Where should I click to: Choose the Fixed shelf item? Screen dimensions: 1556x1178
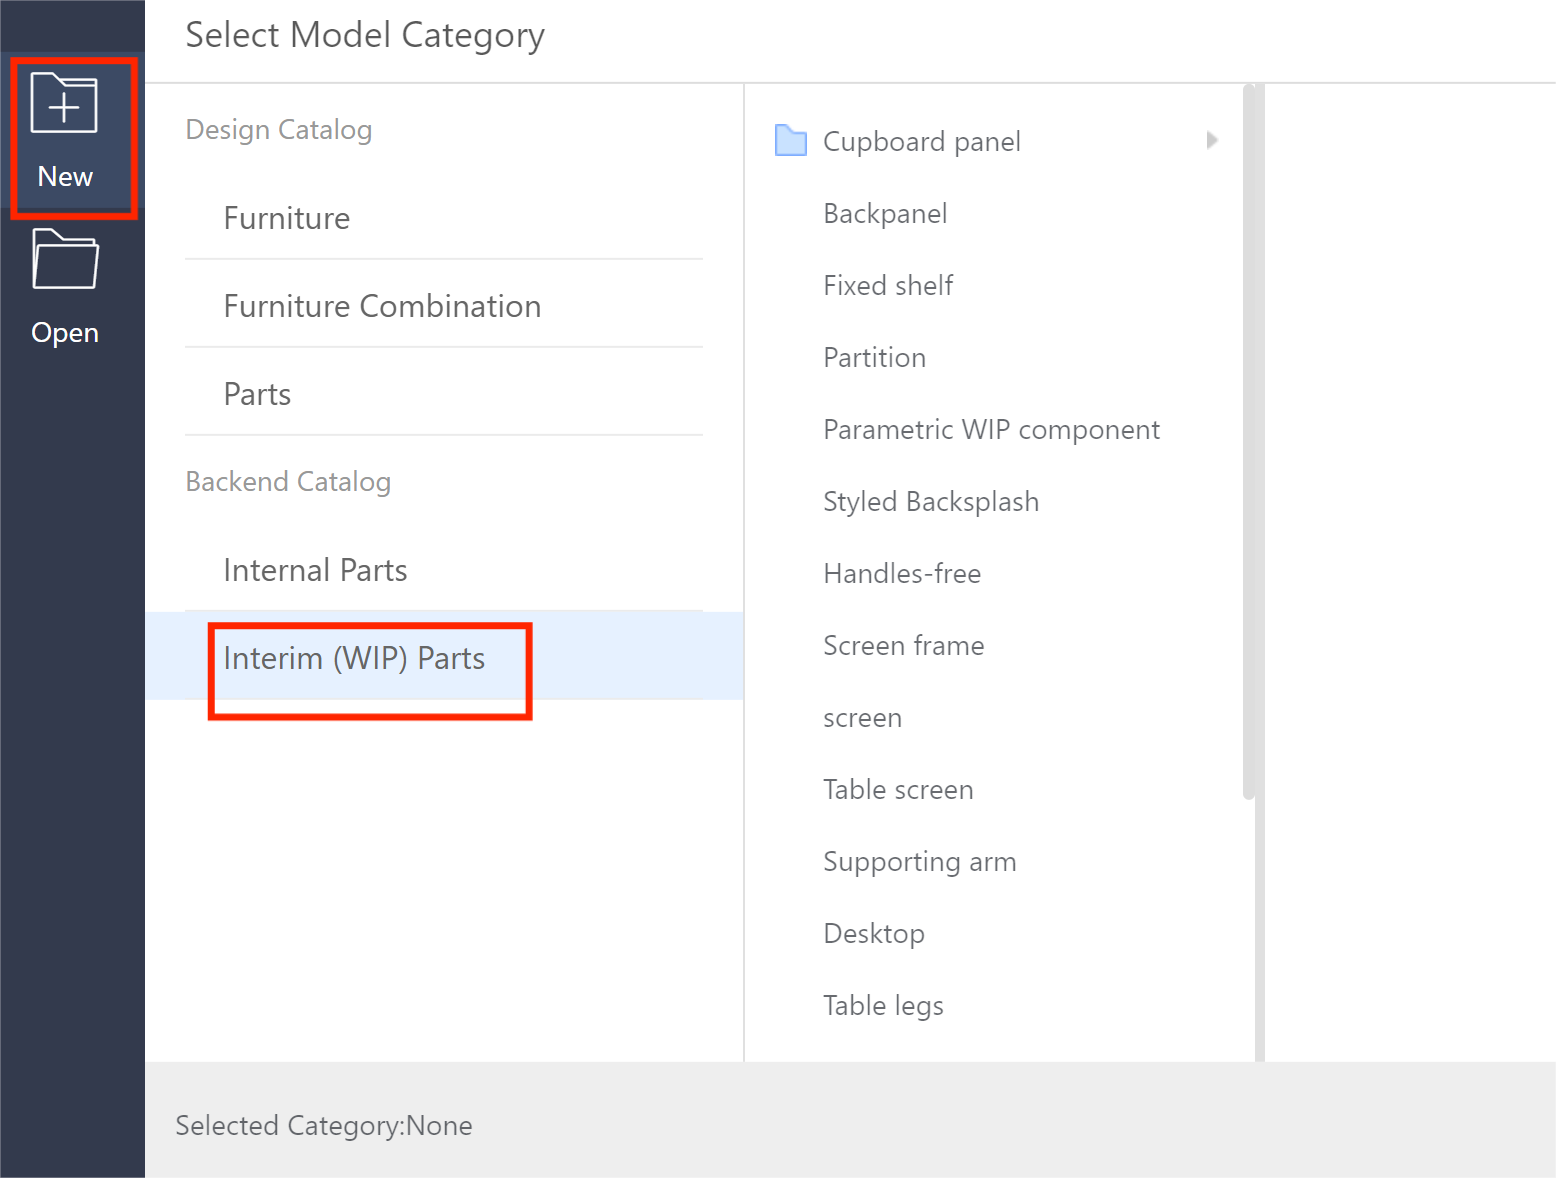[x=888, y=286]
